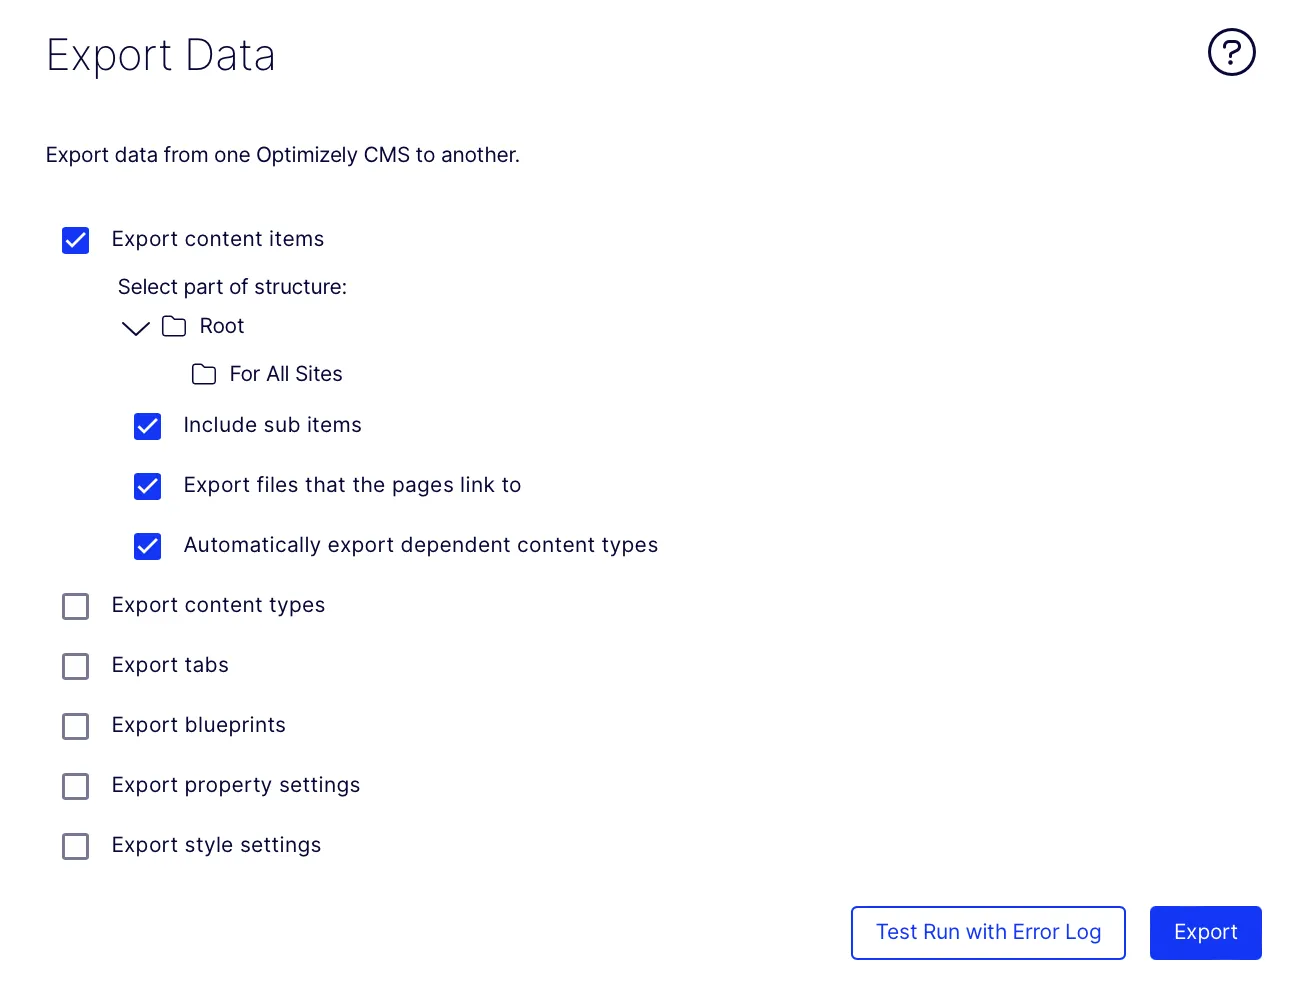The image size is (1301, 983).
Task: Open the help question mark icon
Action: (x=1231, y=52)
